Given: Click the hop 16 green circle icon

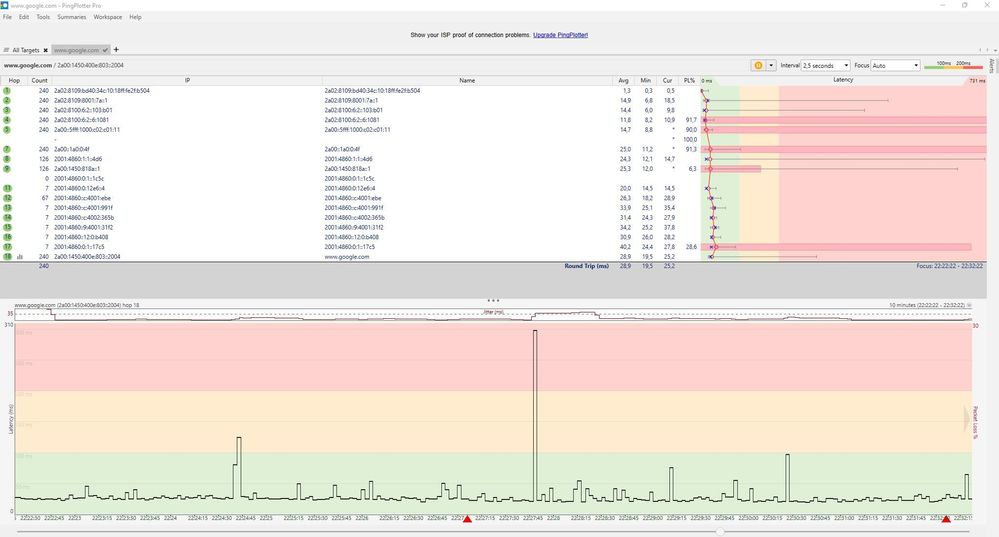Looking at the screenshot, I should coord(7,237).
